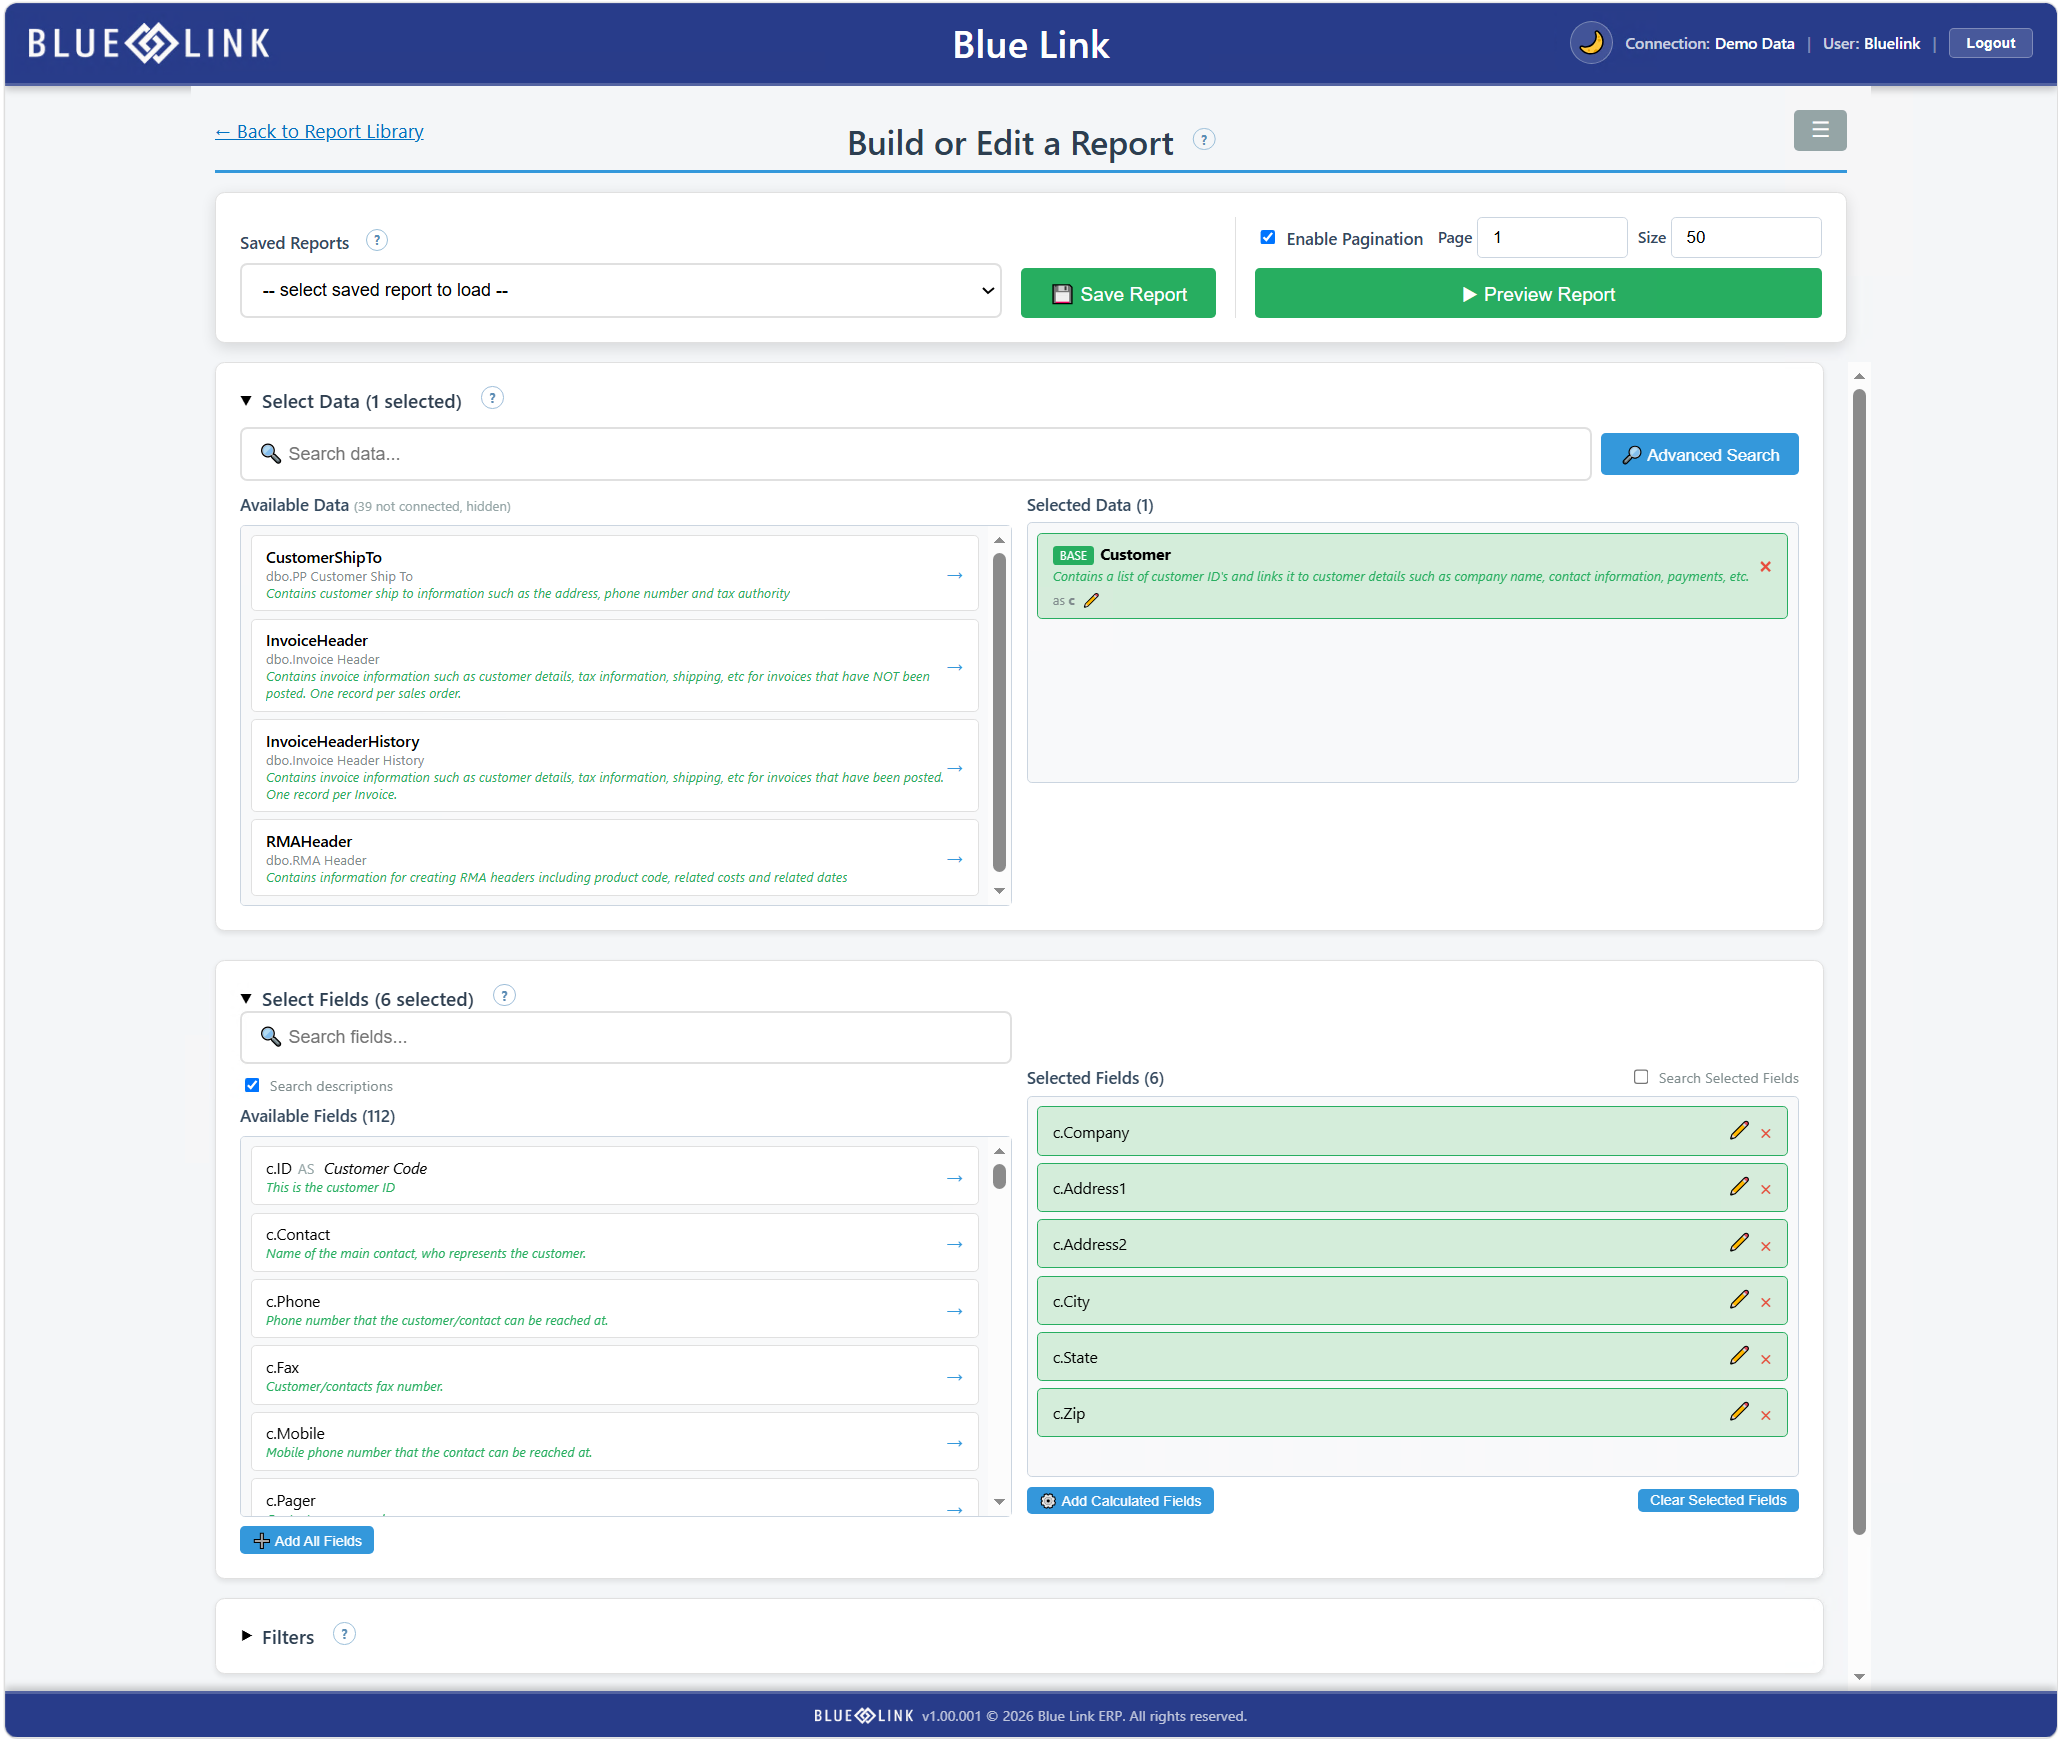Add InvoiceHeaderHistory table using its arrow
Screen dimensions: 2060x1739
954,767
